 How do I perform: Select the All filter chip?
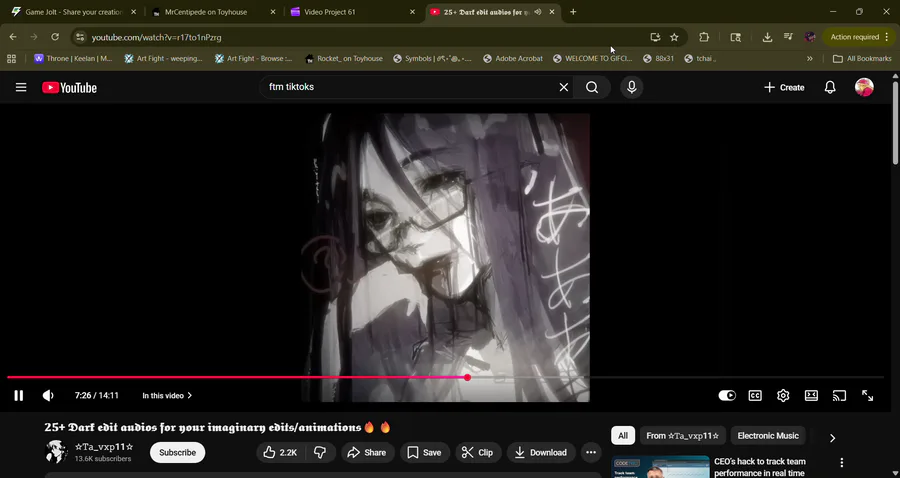click(x=623, y=436)
